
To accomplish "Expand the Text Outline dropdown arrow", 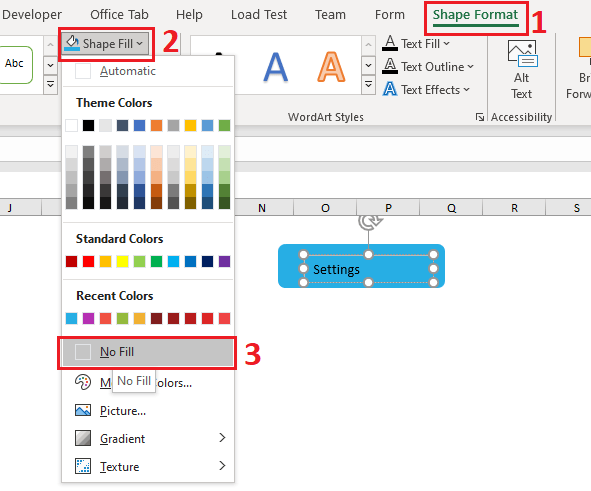I will click(x=470, y=67).
